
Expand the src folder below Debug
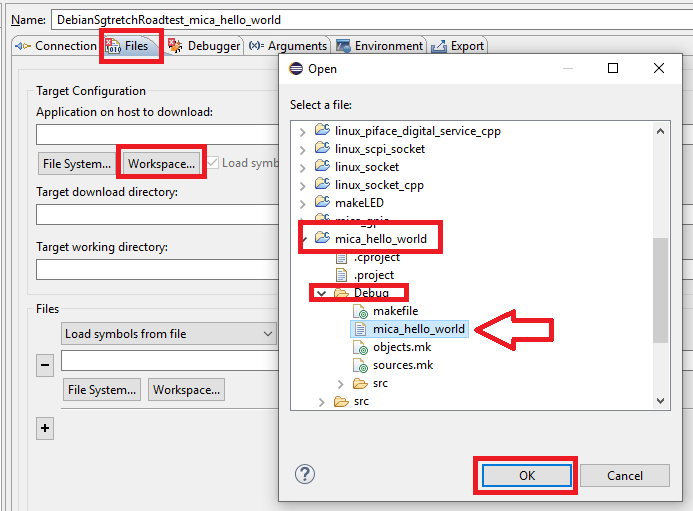[321, 402]
